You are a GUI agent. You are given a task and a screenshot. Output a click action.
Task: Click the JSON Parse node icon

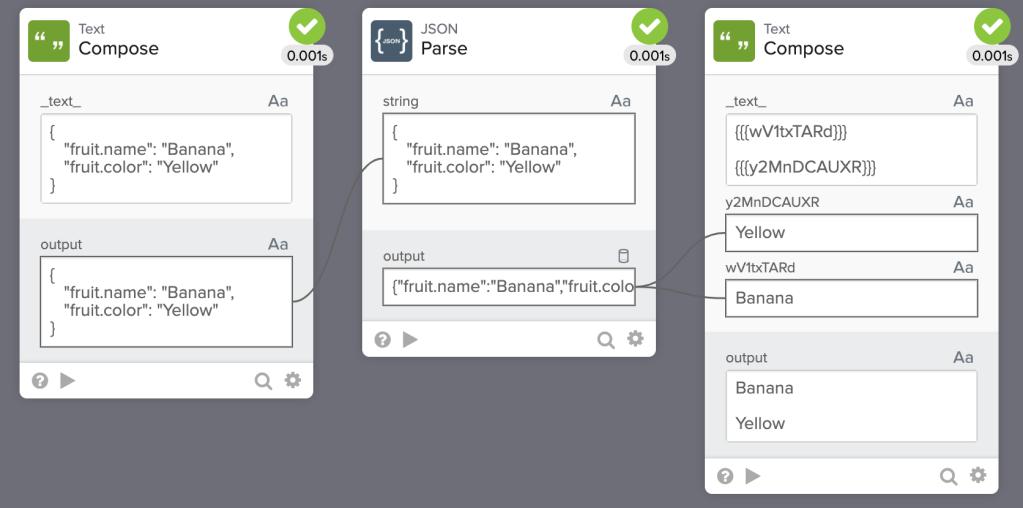tap(391, 41)
